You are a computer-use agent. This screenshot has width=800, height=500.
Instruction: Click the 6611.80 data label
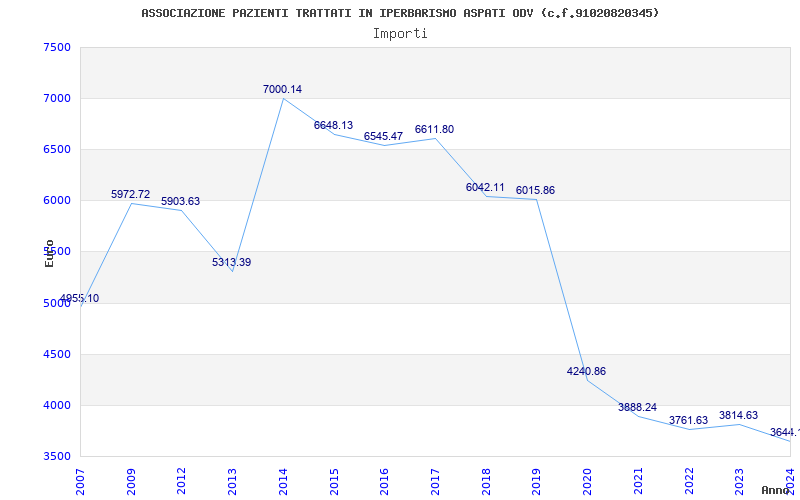click(434, 130)
